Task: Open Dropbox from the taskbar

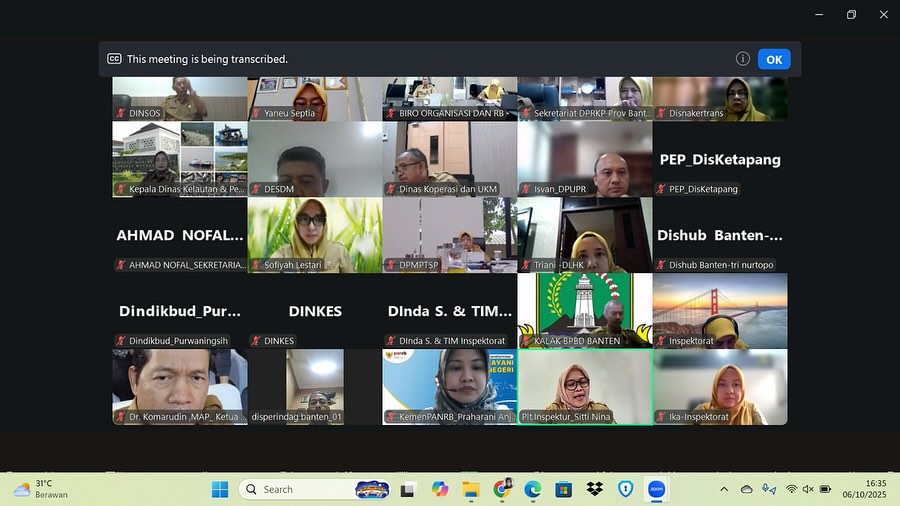Action: pos(594,489)
